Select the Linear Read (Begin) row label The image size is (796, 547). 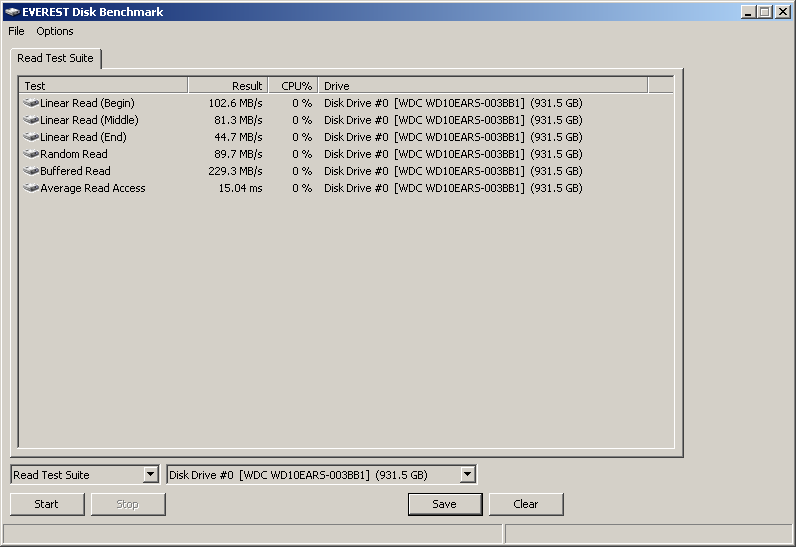(x=87, y=103)
